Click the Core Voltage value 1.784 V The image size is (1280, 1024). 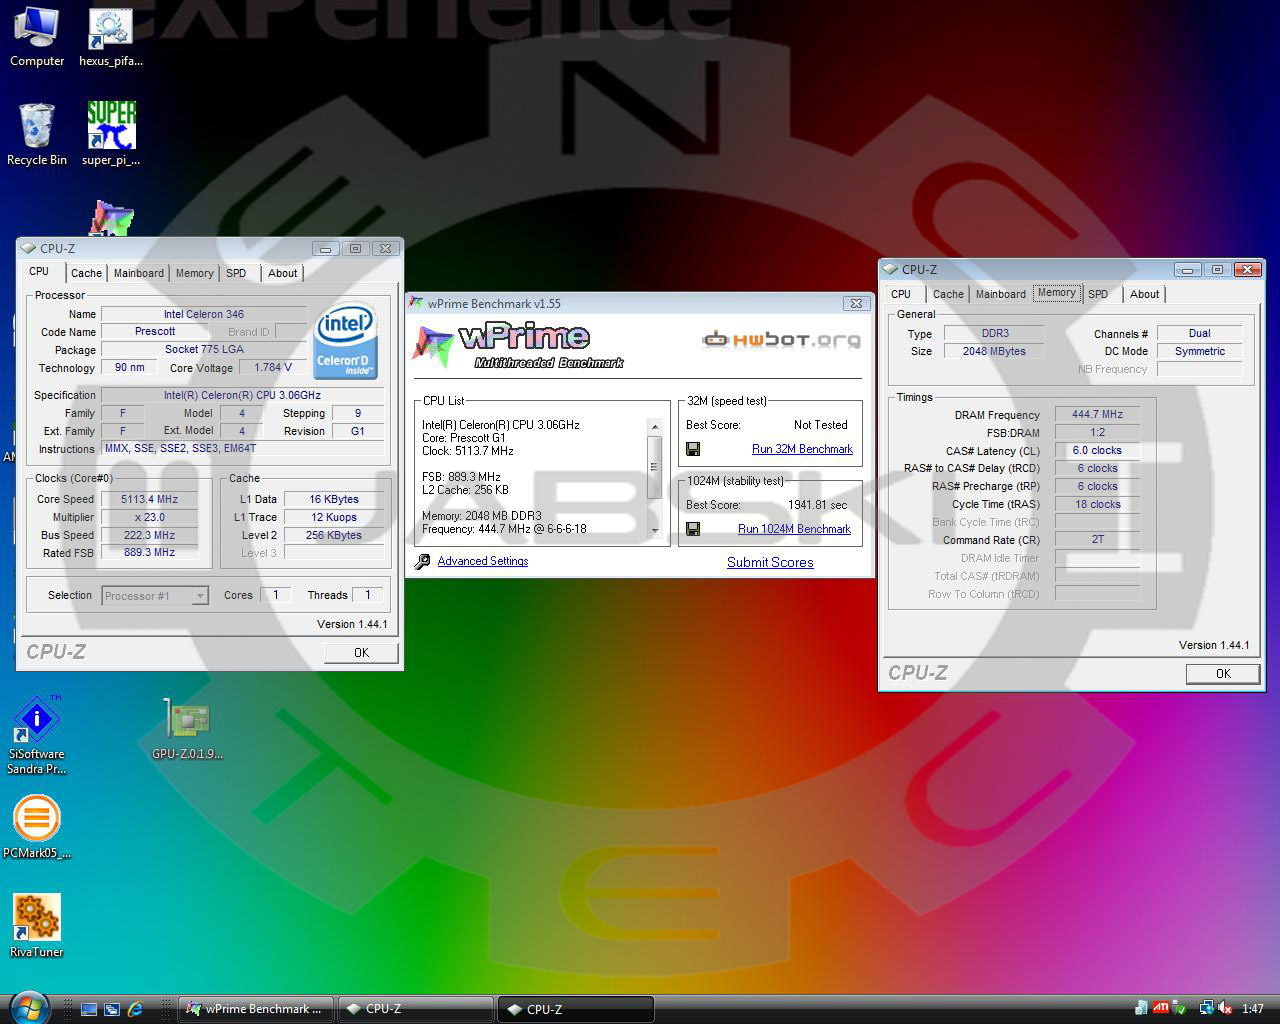click(x=273, y=367)
